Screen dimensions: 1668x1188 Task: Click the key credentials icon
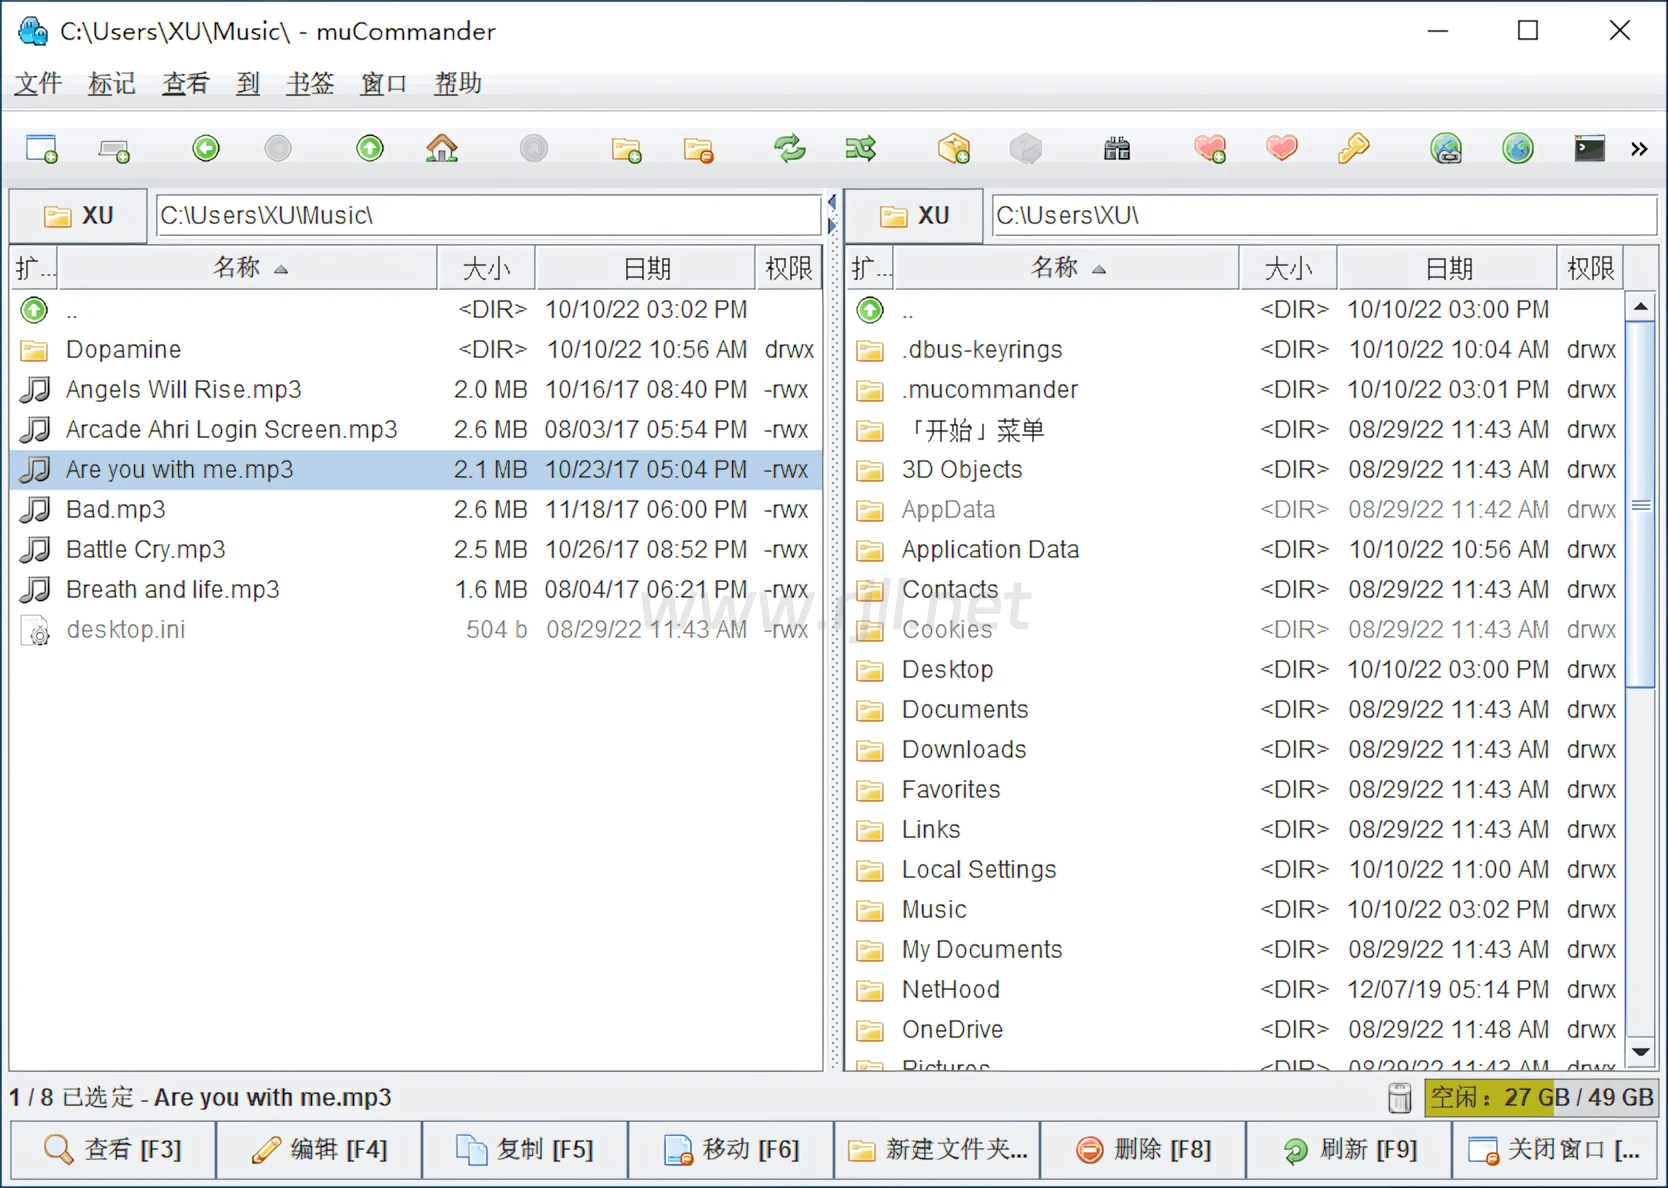(1353, 149)
